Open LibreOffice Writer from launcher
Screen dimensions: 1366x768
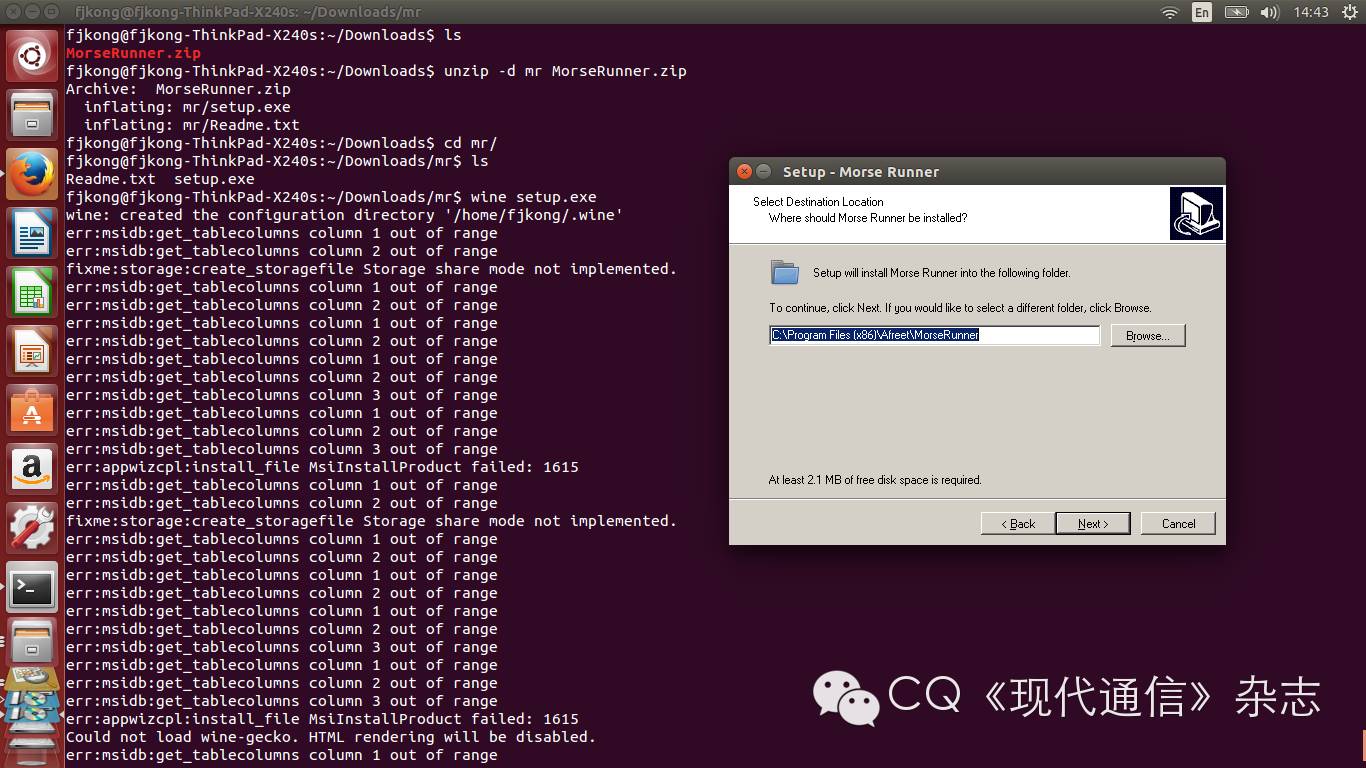32,234
